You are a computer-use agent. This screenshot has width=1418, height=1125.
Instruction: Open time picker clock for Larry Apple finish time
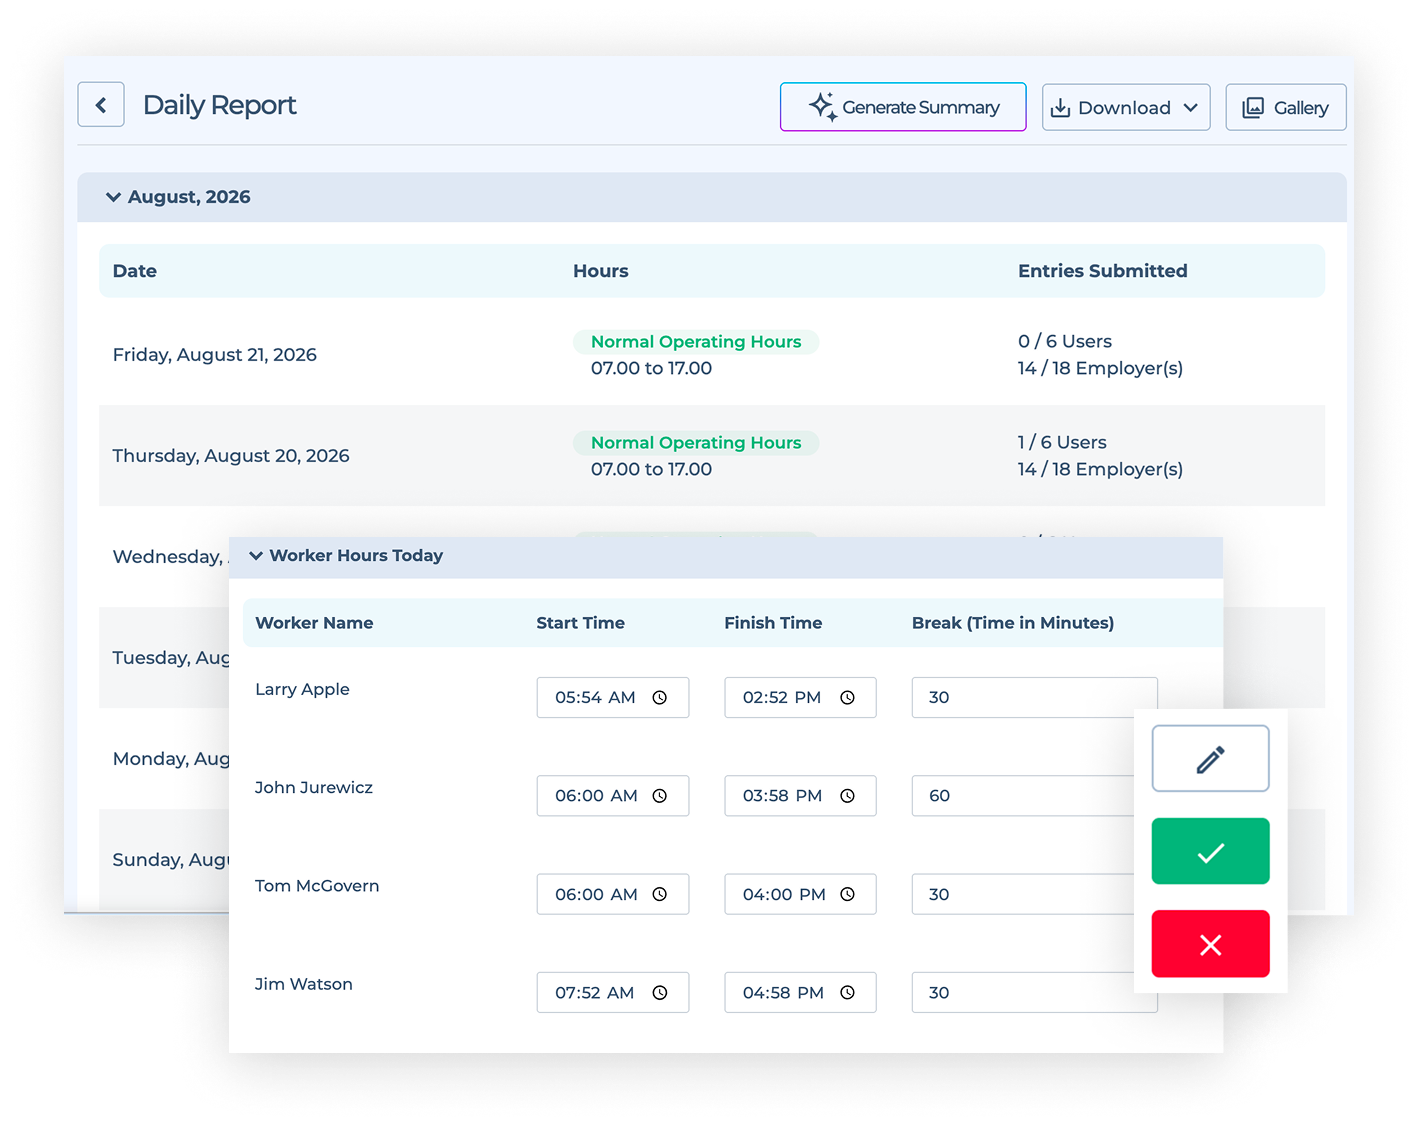pos(847,698)
